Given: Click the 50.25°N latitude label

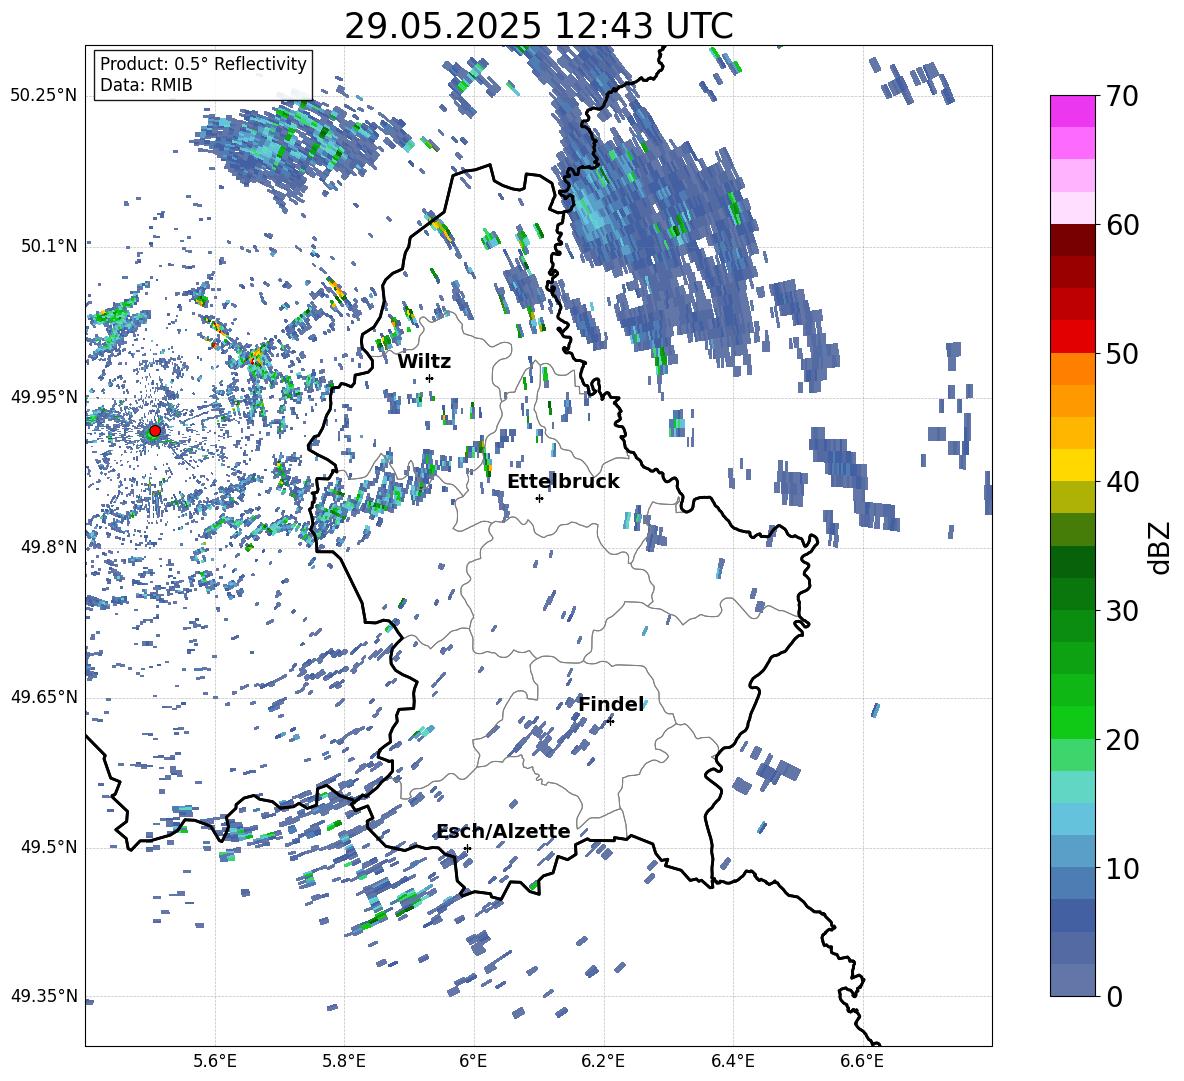Looking at the screenshot, I should [44, 96].
